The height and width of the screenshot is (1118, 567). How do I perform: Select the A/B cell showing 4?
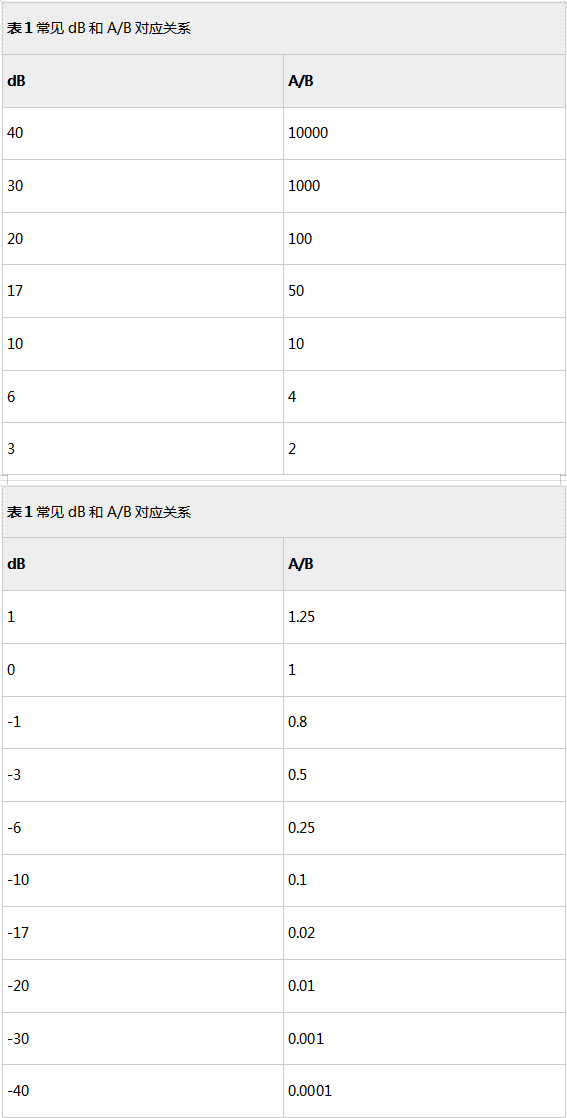(424, 396)
